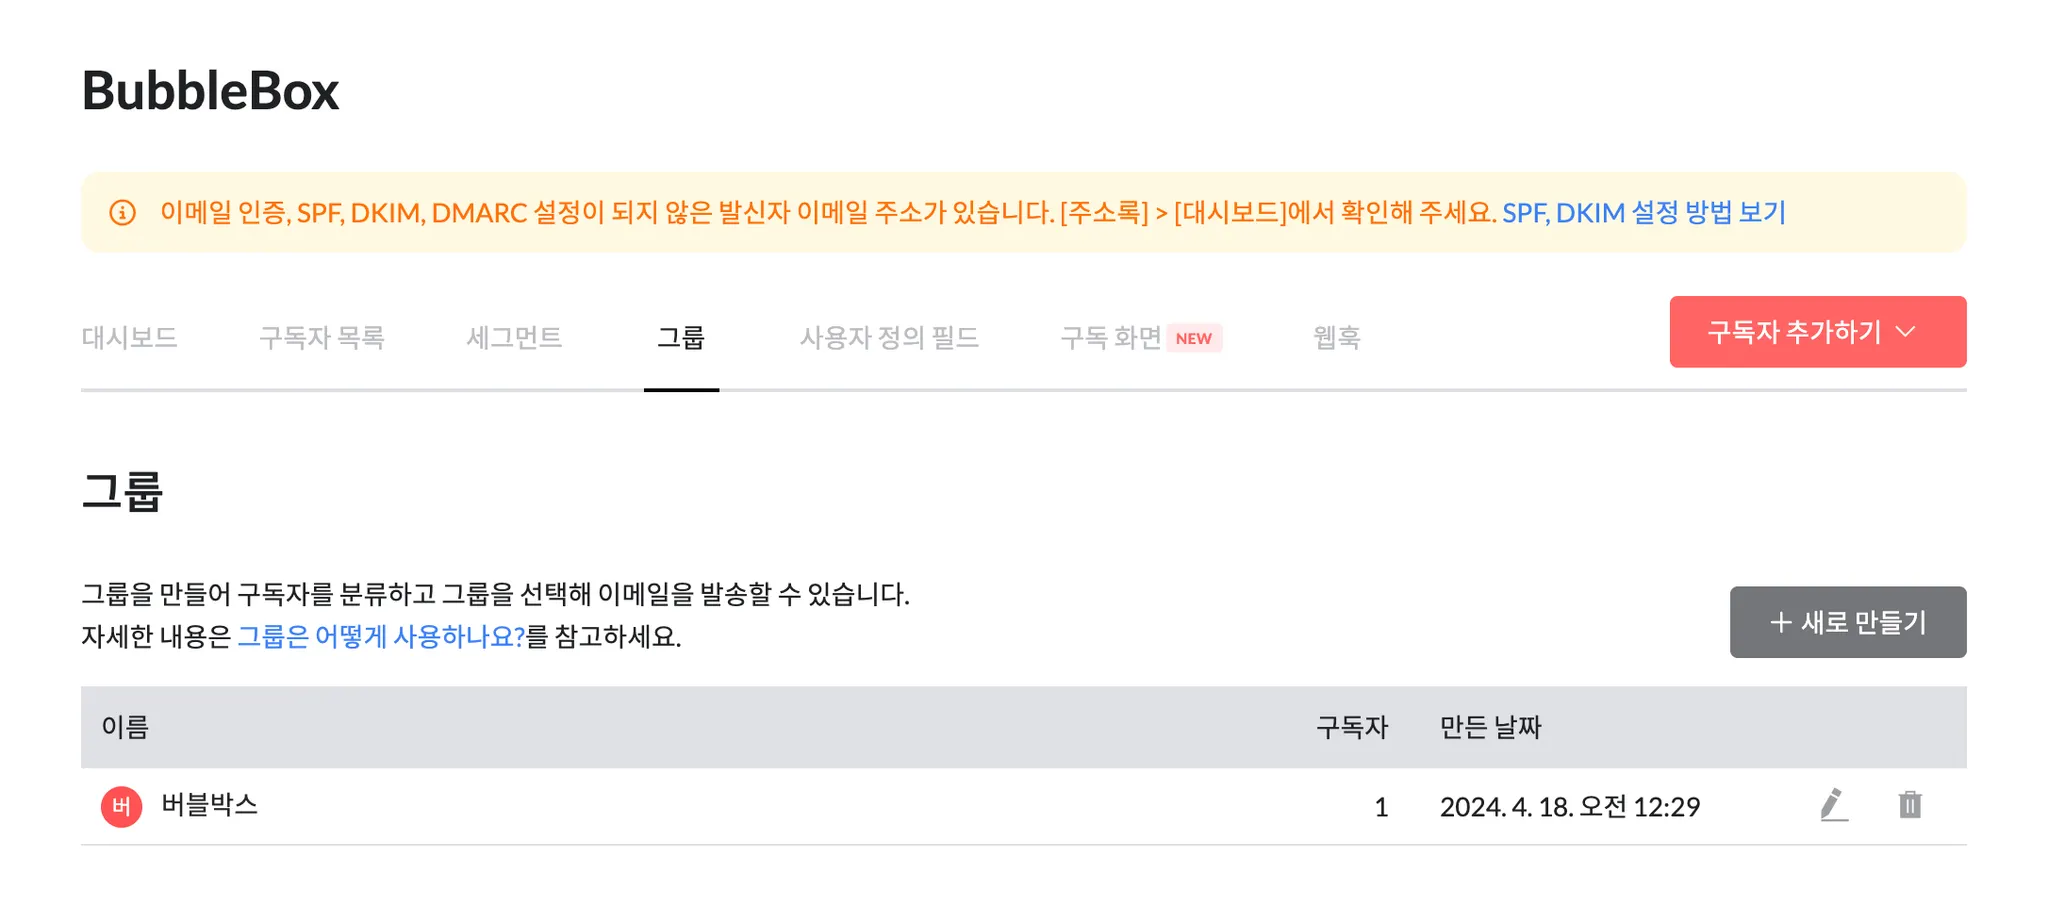
Task: Open the 대시보드 tab
Action: pyautogui.click(x=129, y=338)
